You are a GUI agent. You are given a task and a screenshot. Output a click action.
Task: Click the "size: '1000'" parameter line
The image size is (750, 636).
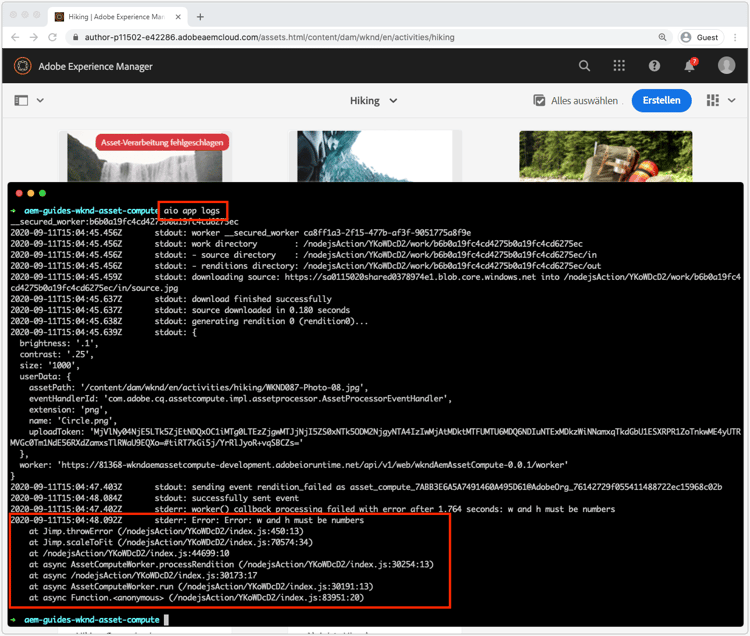(49, 365)
